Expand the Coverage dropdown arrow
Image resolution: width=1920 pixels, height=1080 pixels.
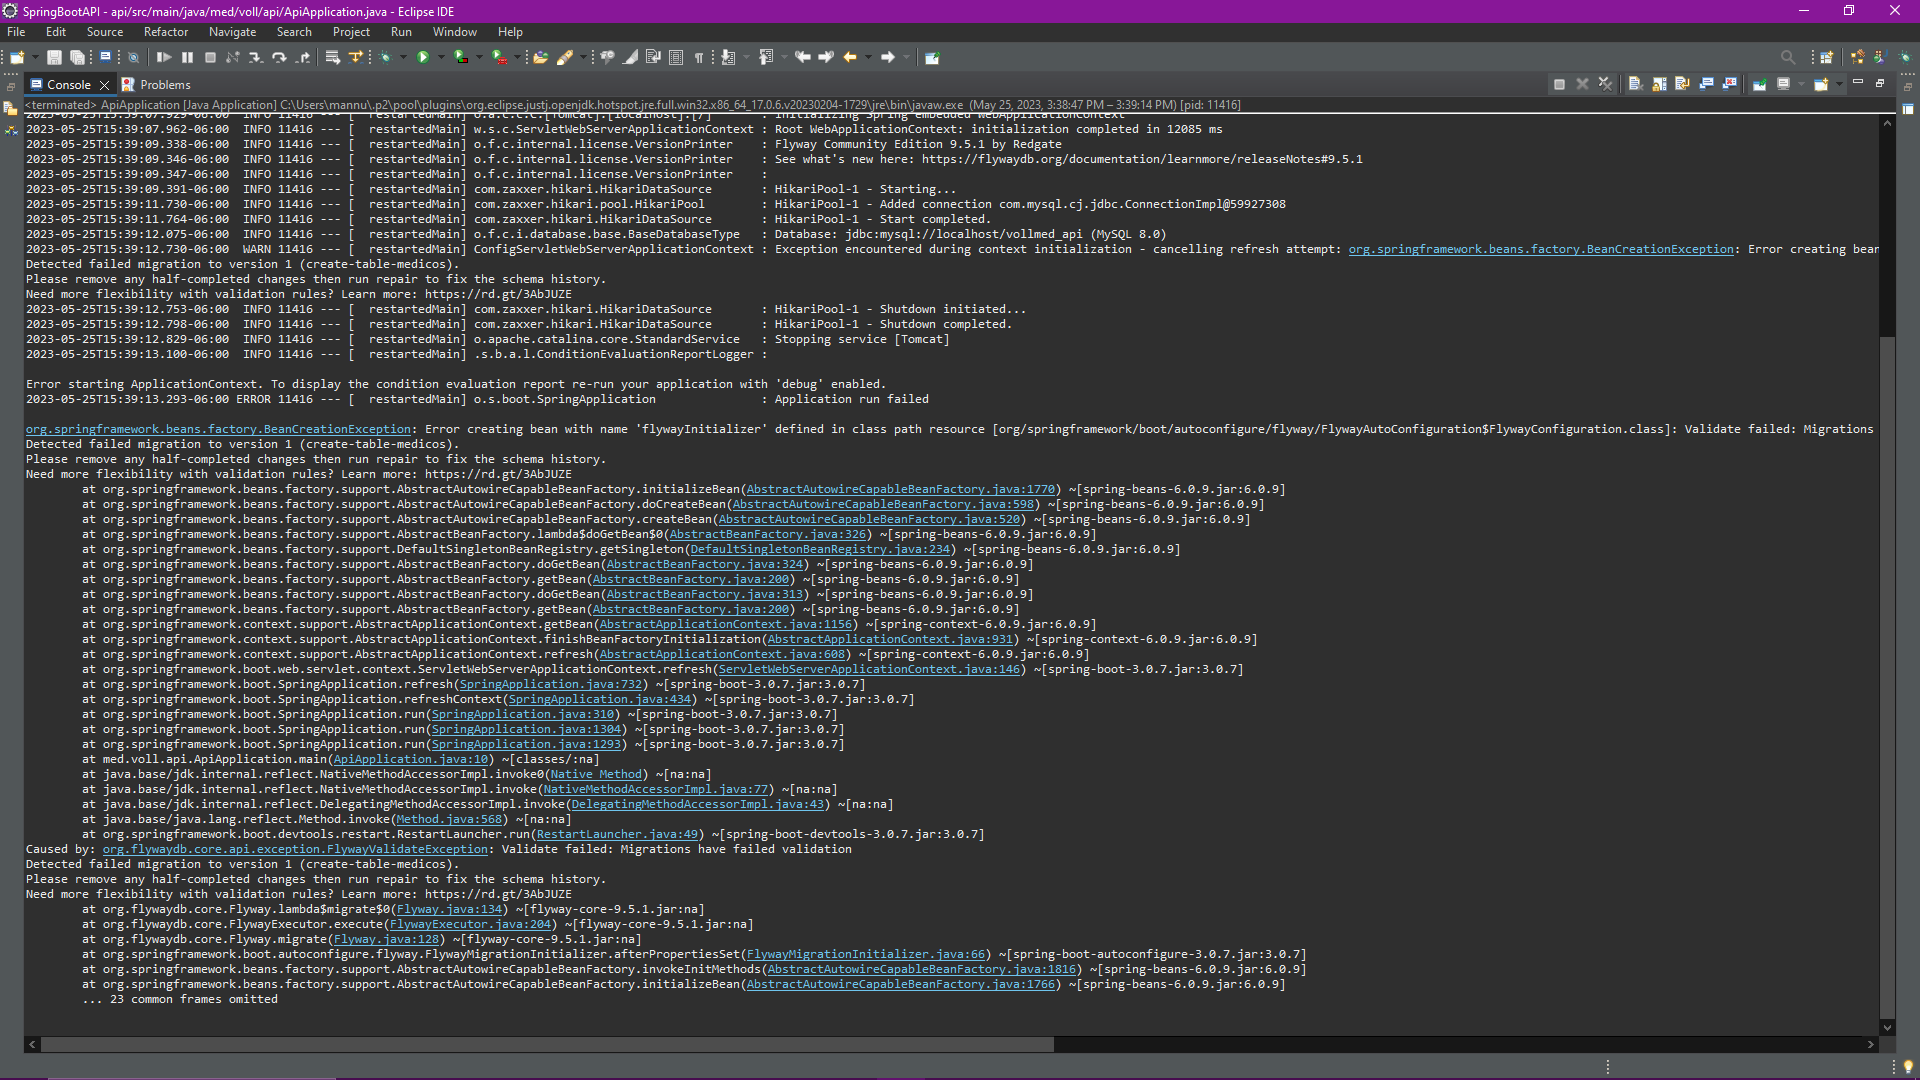[479, 57]
